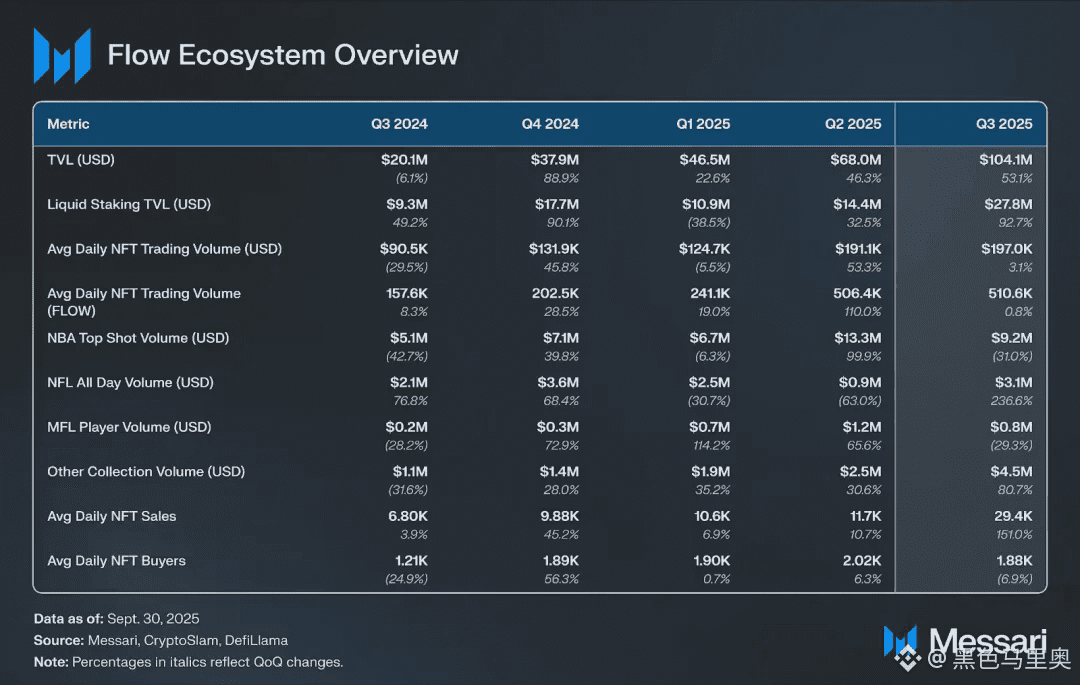
Task: Click the Q4 2024 column header
Action: (550, 124)
